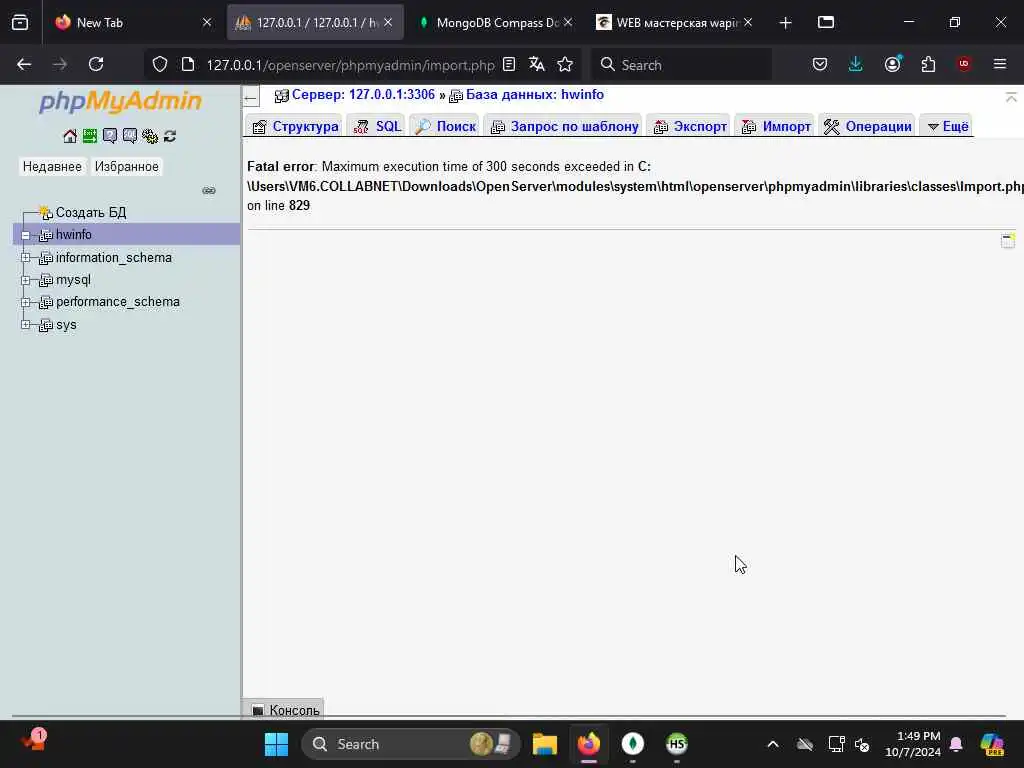Reload the page with browser refresh button
This screenshot has height=768, width=1024.
tap(96, 64)
